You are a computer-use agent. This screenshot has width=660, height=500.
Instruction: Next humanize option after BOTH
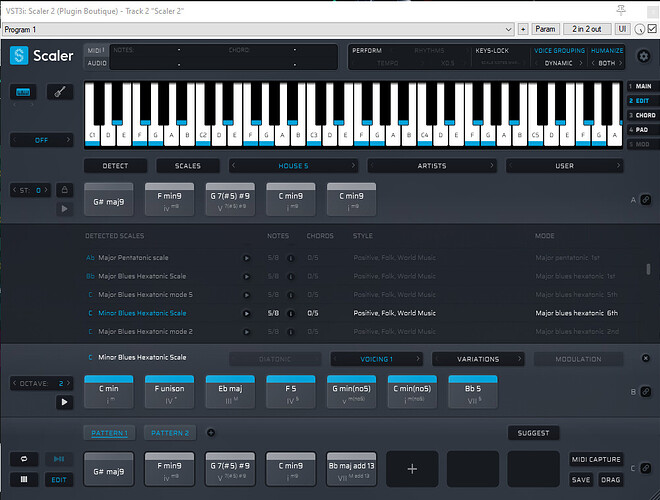pyautogui.click(x=620, y=63)
